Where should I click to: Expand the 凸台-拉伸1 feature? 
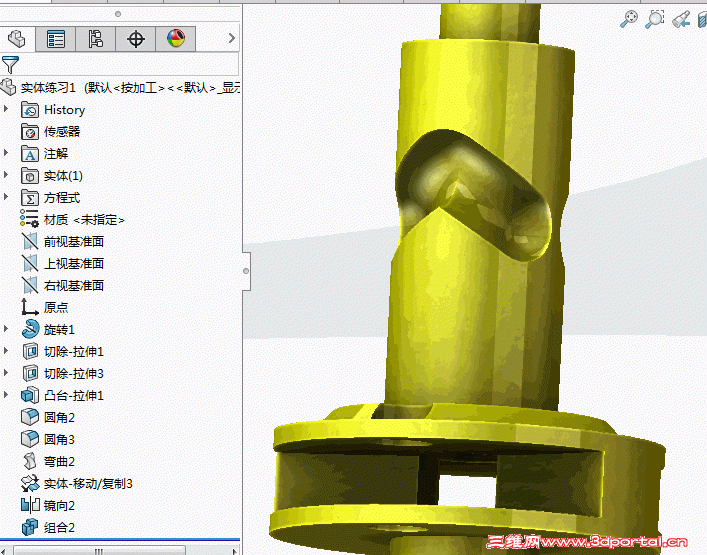6,394
